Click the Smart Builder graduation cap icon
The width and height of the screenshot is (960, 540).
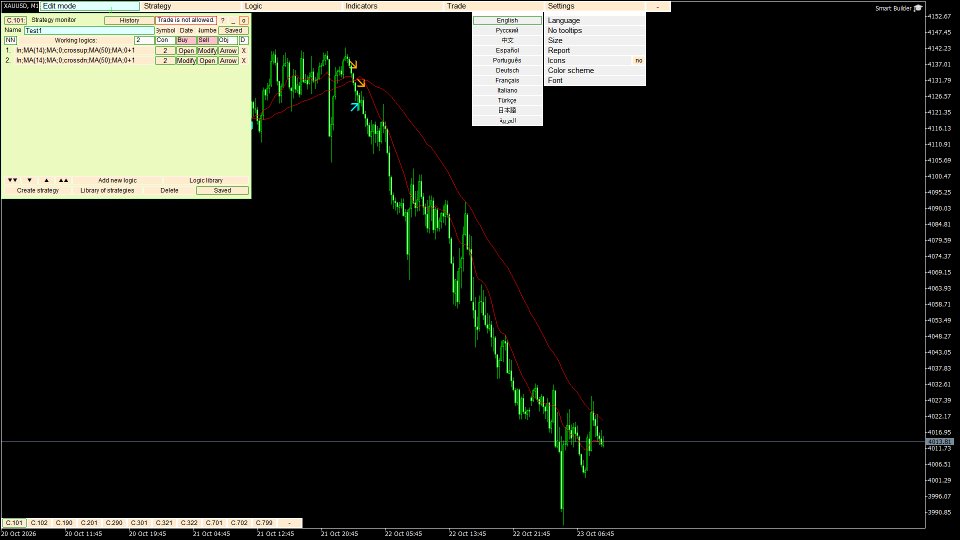click(x=918, y=8)
